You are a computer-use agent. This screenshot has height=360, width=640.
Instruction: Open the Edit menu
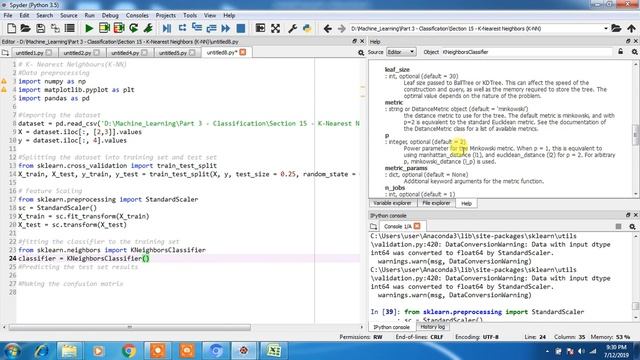point(24,15)
